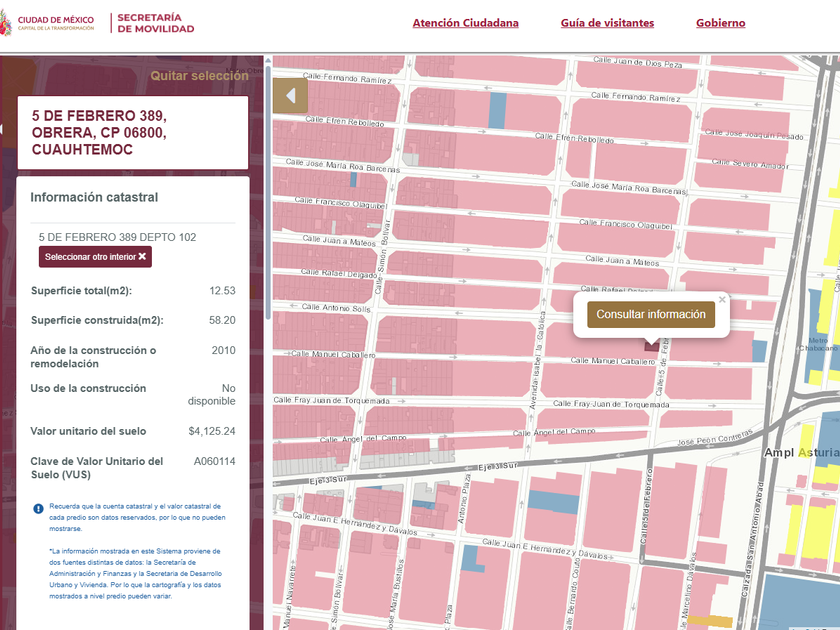Click the Secretaría de Movilidad logo
This screenshot has height=630, width=840.
155,23
